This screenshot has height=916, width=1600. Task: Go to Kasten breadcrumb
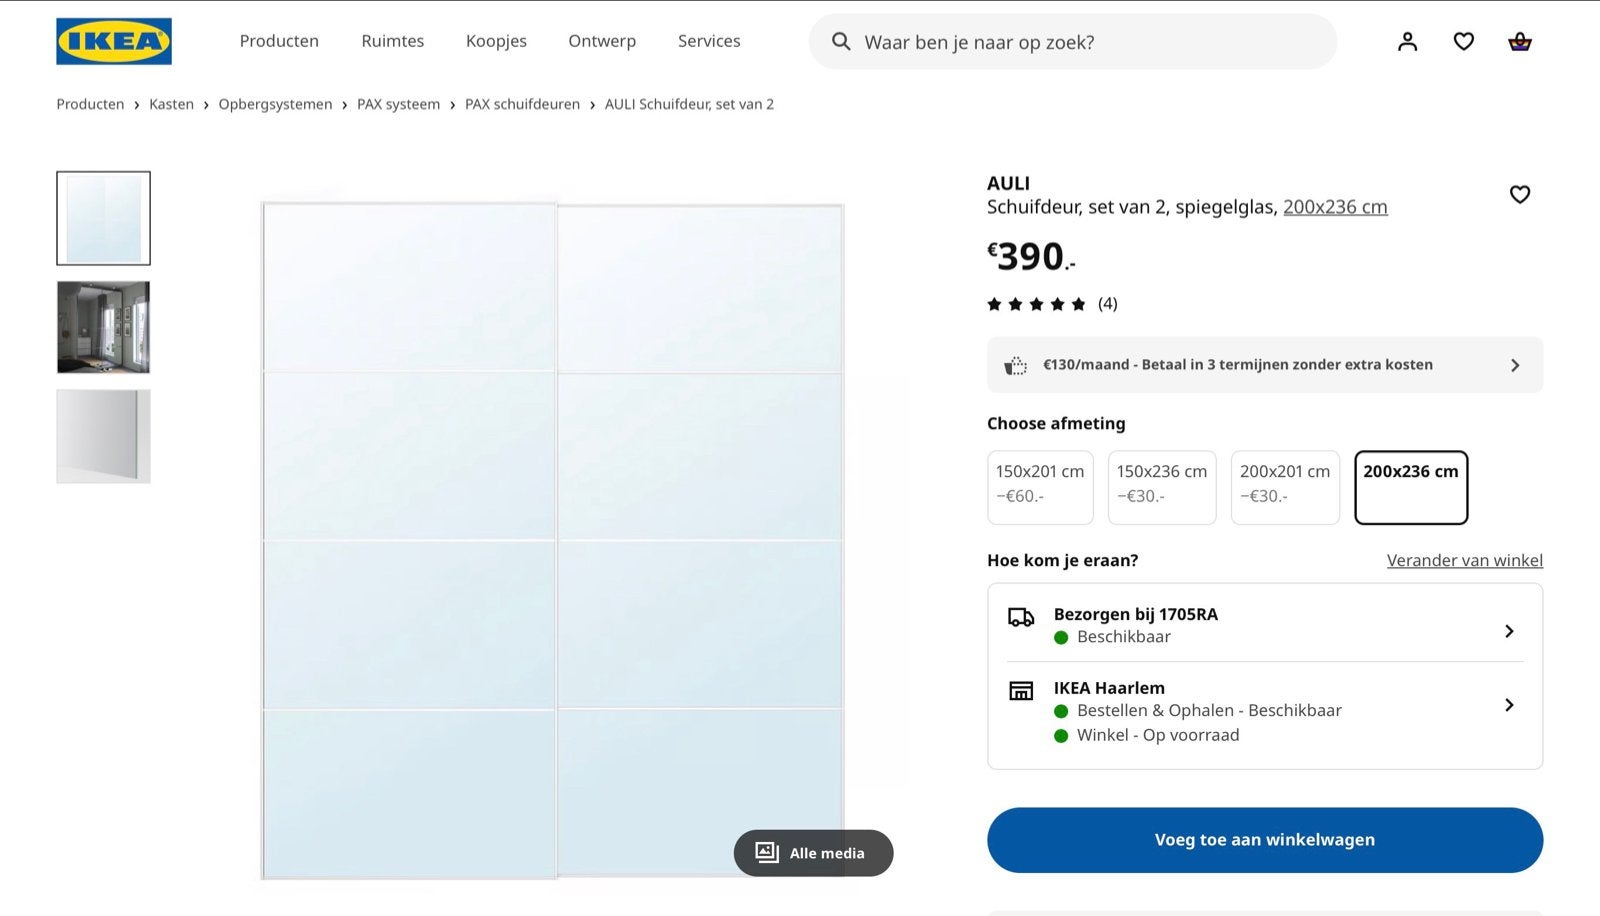pyautogui.click(x=171, y=104)
